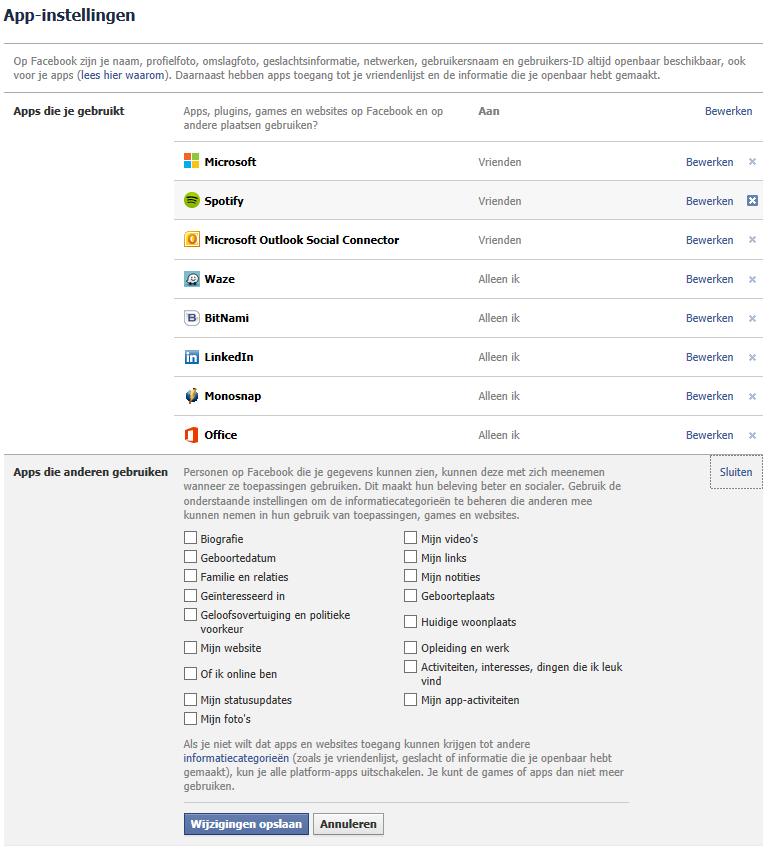Open Bewerken for LinkedIn app
766x846 pixels.
[709, 357]
